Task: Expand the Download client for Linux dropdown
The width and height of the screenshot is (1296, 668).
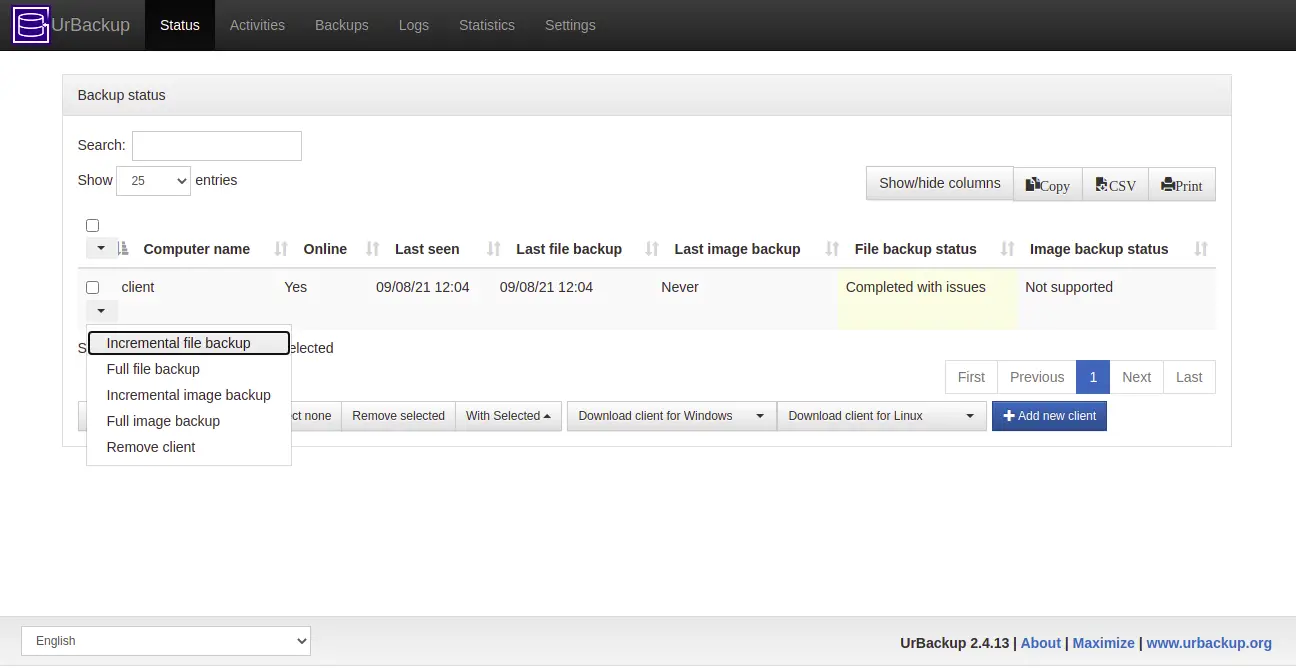Action: (x=881, y=416)
